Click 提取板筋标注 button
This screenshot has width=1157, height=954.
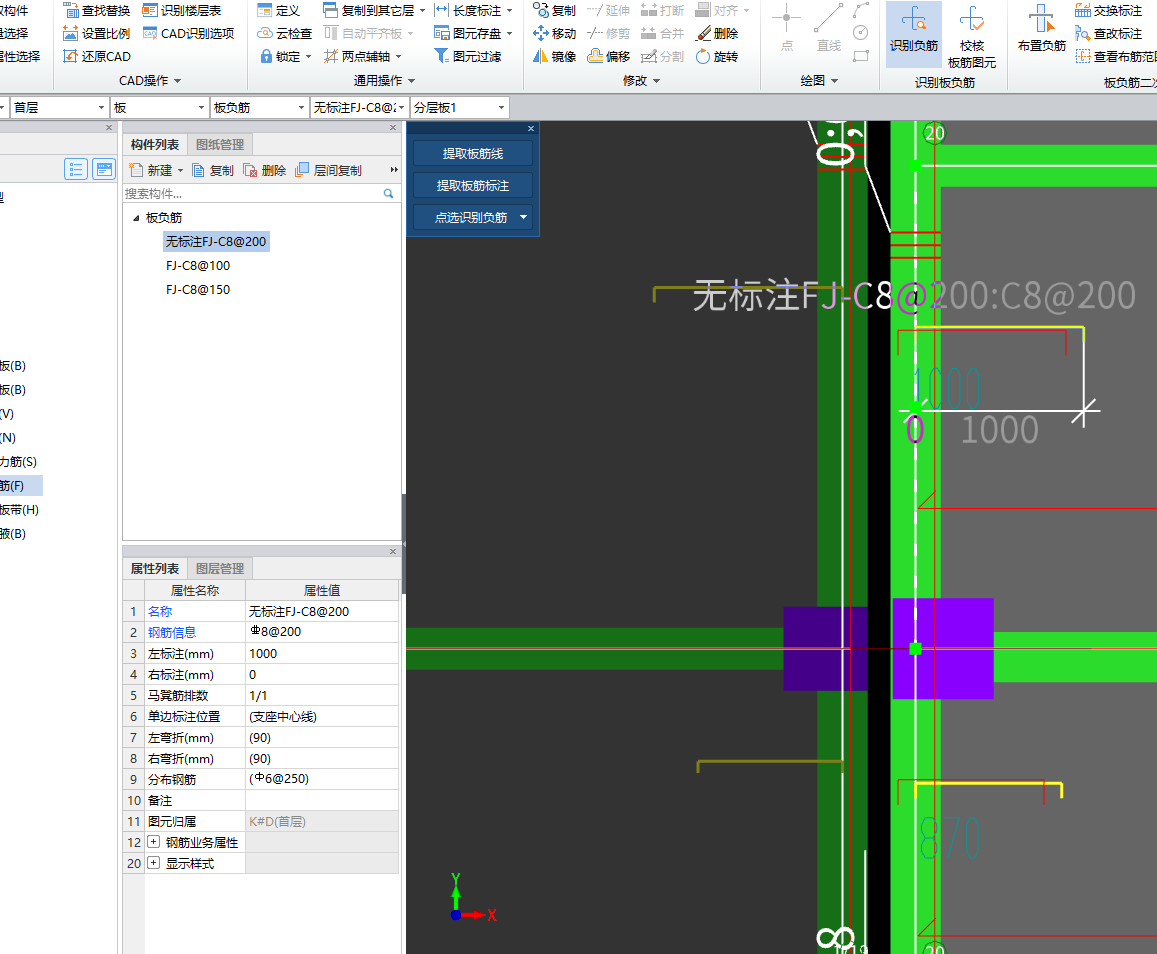(x=473, y=185)
